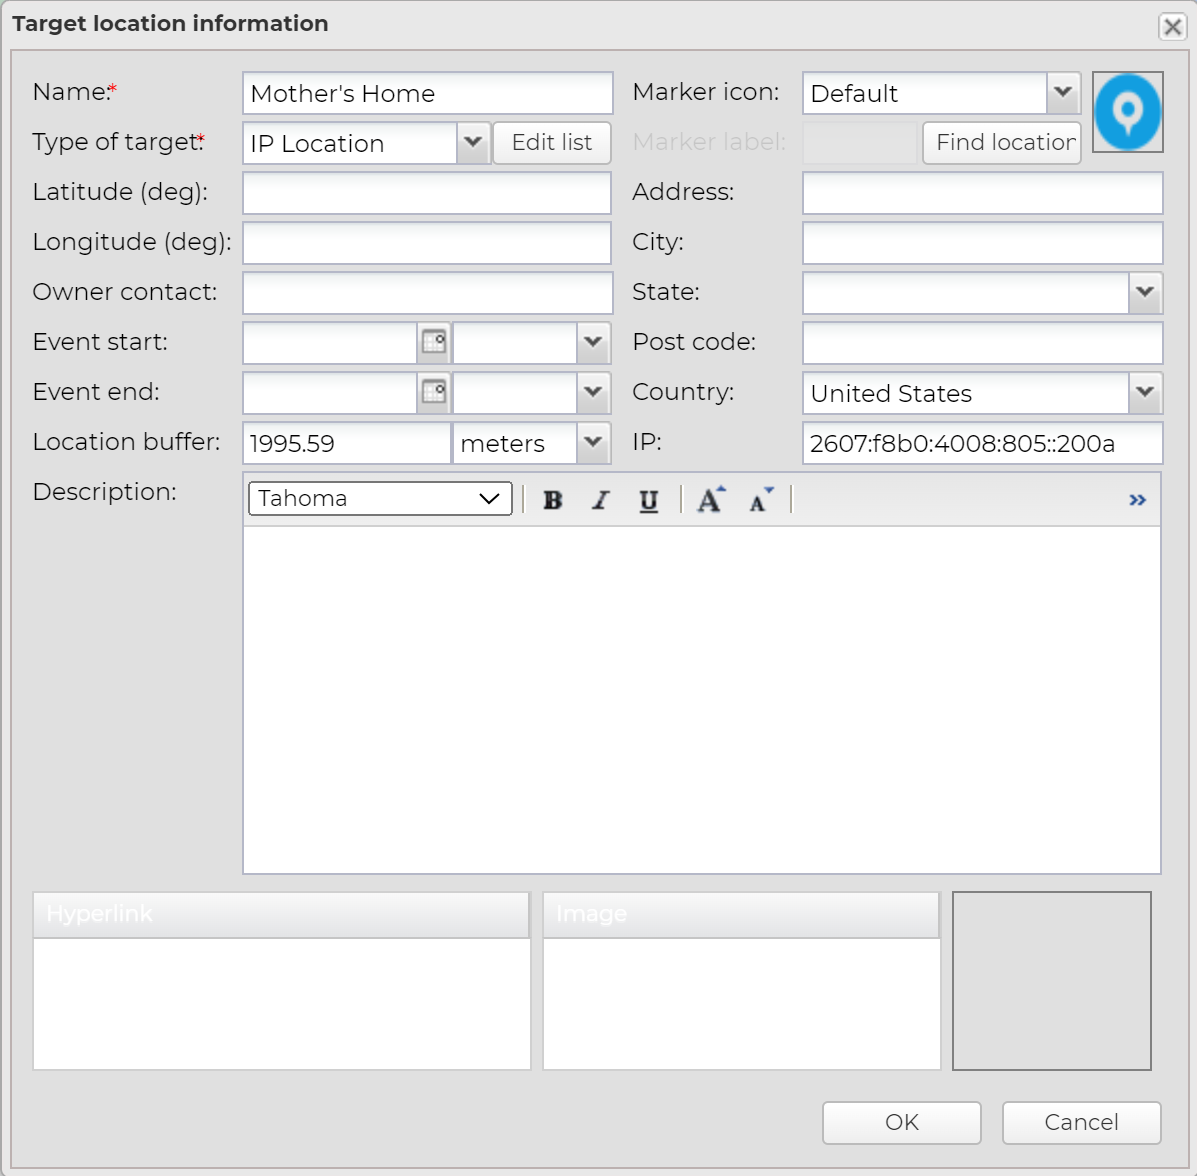Toggle bold formatting in description toolbar
1197x1176 pixels.
(x=552, y=500)
